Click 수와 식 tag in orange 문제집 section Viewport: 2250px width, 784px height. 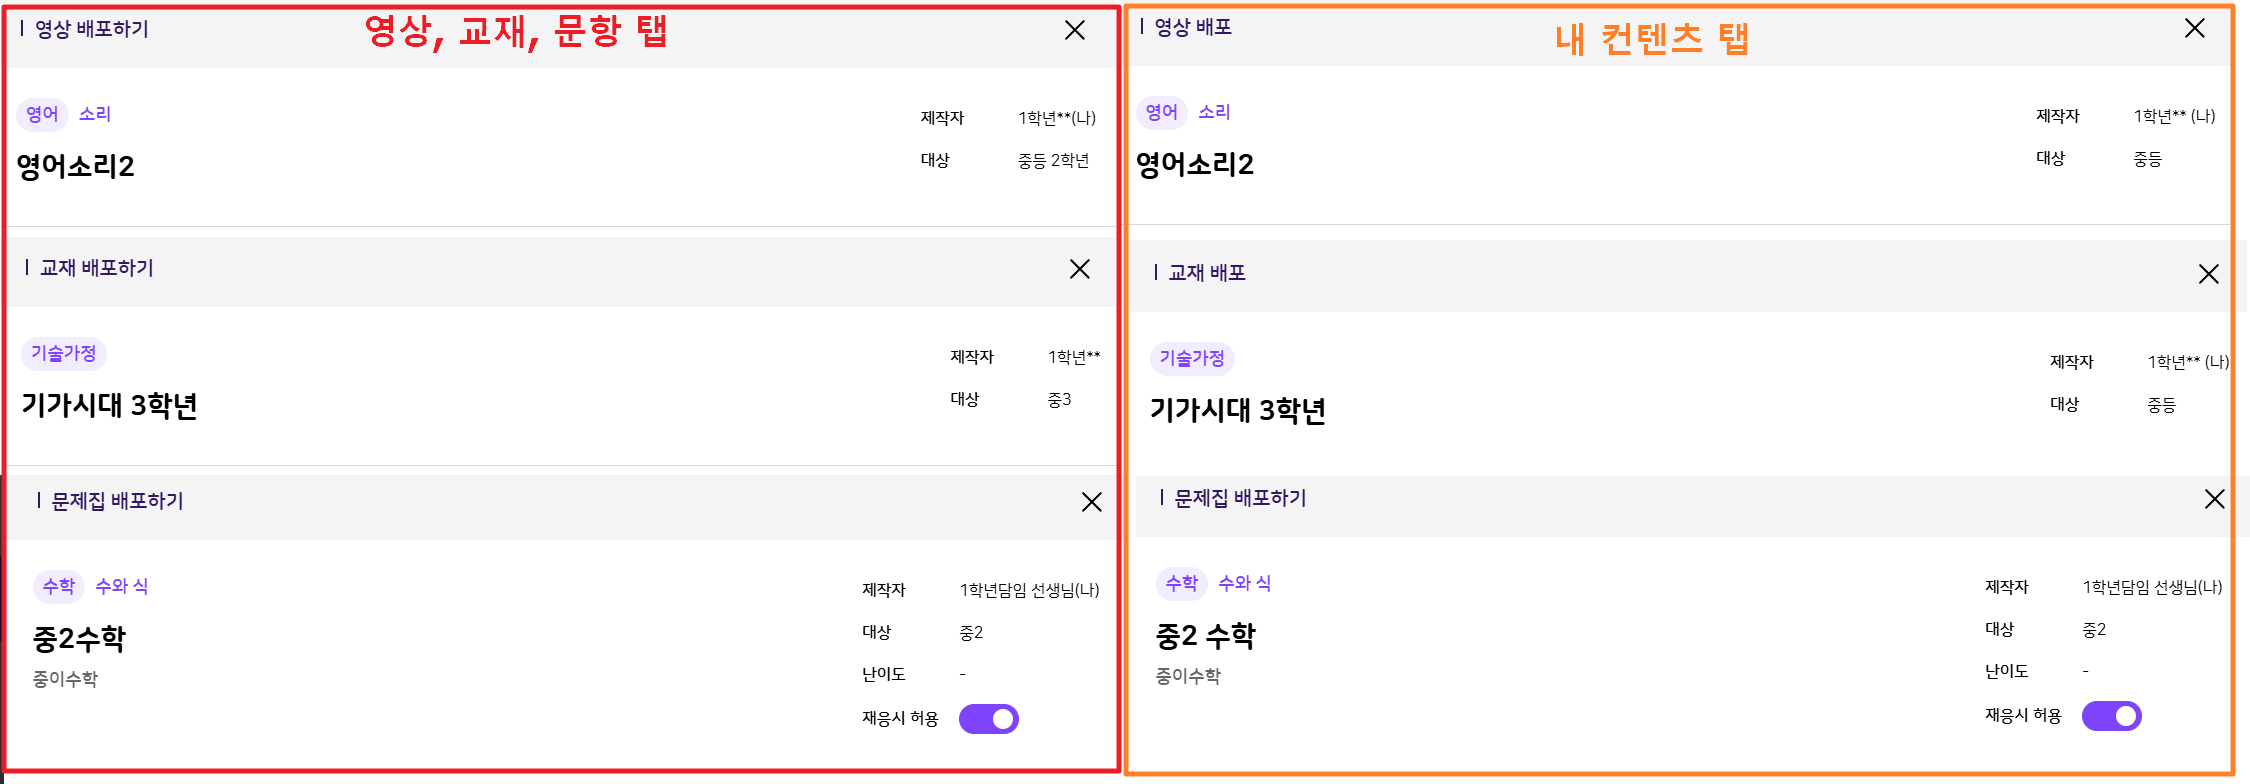tap(1244, 583)
